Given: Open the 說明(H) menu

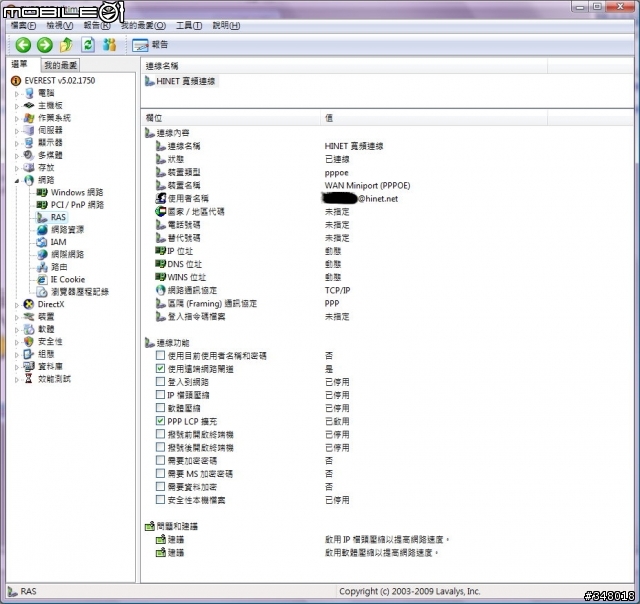Looking at the screenshot, I should 226,26.
